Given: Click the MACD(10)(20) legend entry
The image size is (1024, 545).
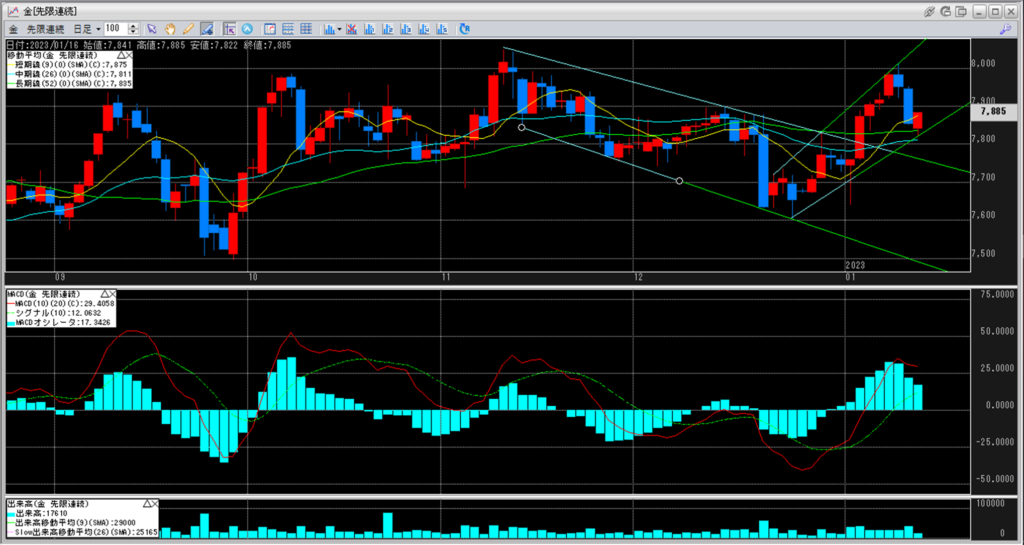Looking at the screenshot, I should click(61, 304).
